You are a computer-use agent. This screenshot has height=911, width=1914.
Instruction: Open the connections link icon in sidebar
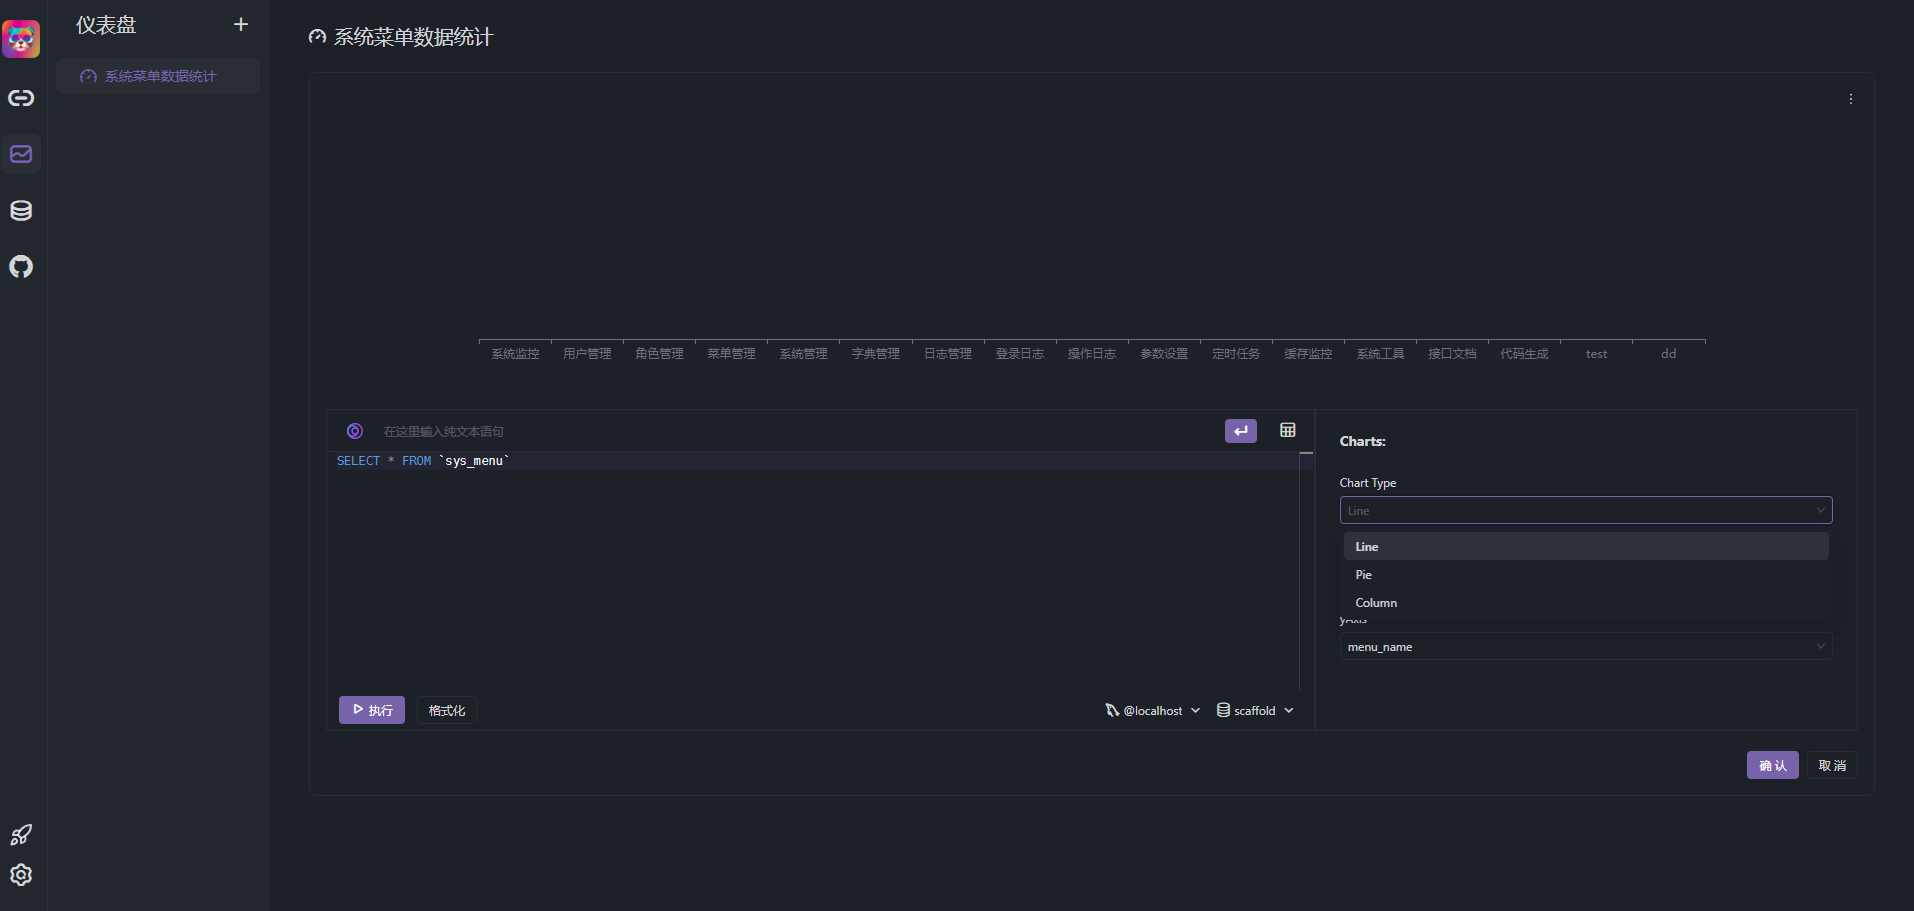point(21,98)
